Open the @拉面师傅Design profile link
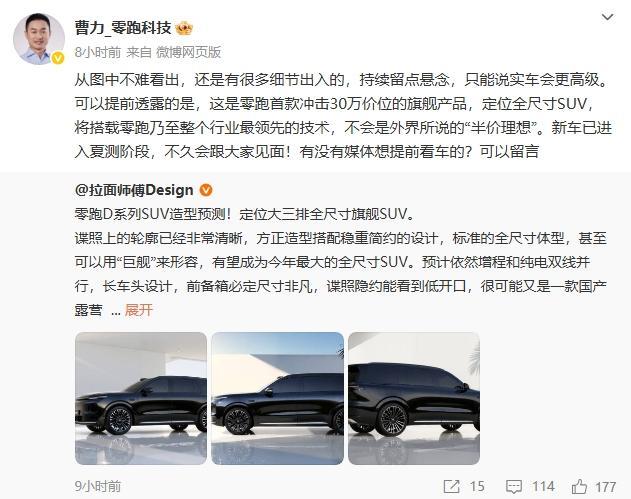This screenshot has width=631, height=499. click(134, 190)
